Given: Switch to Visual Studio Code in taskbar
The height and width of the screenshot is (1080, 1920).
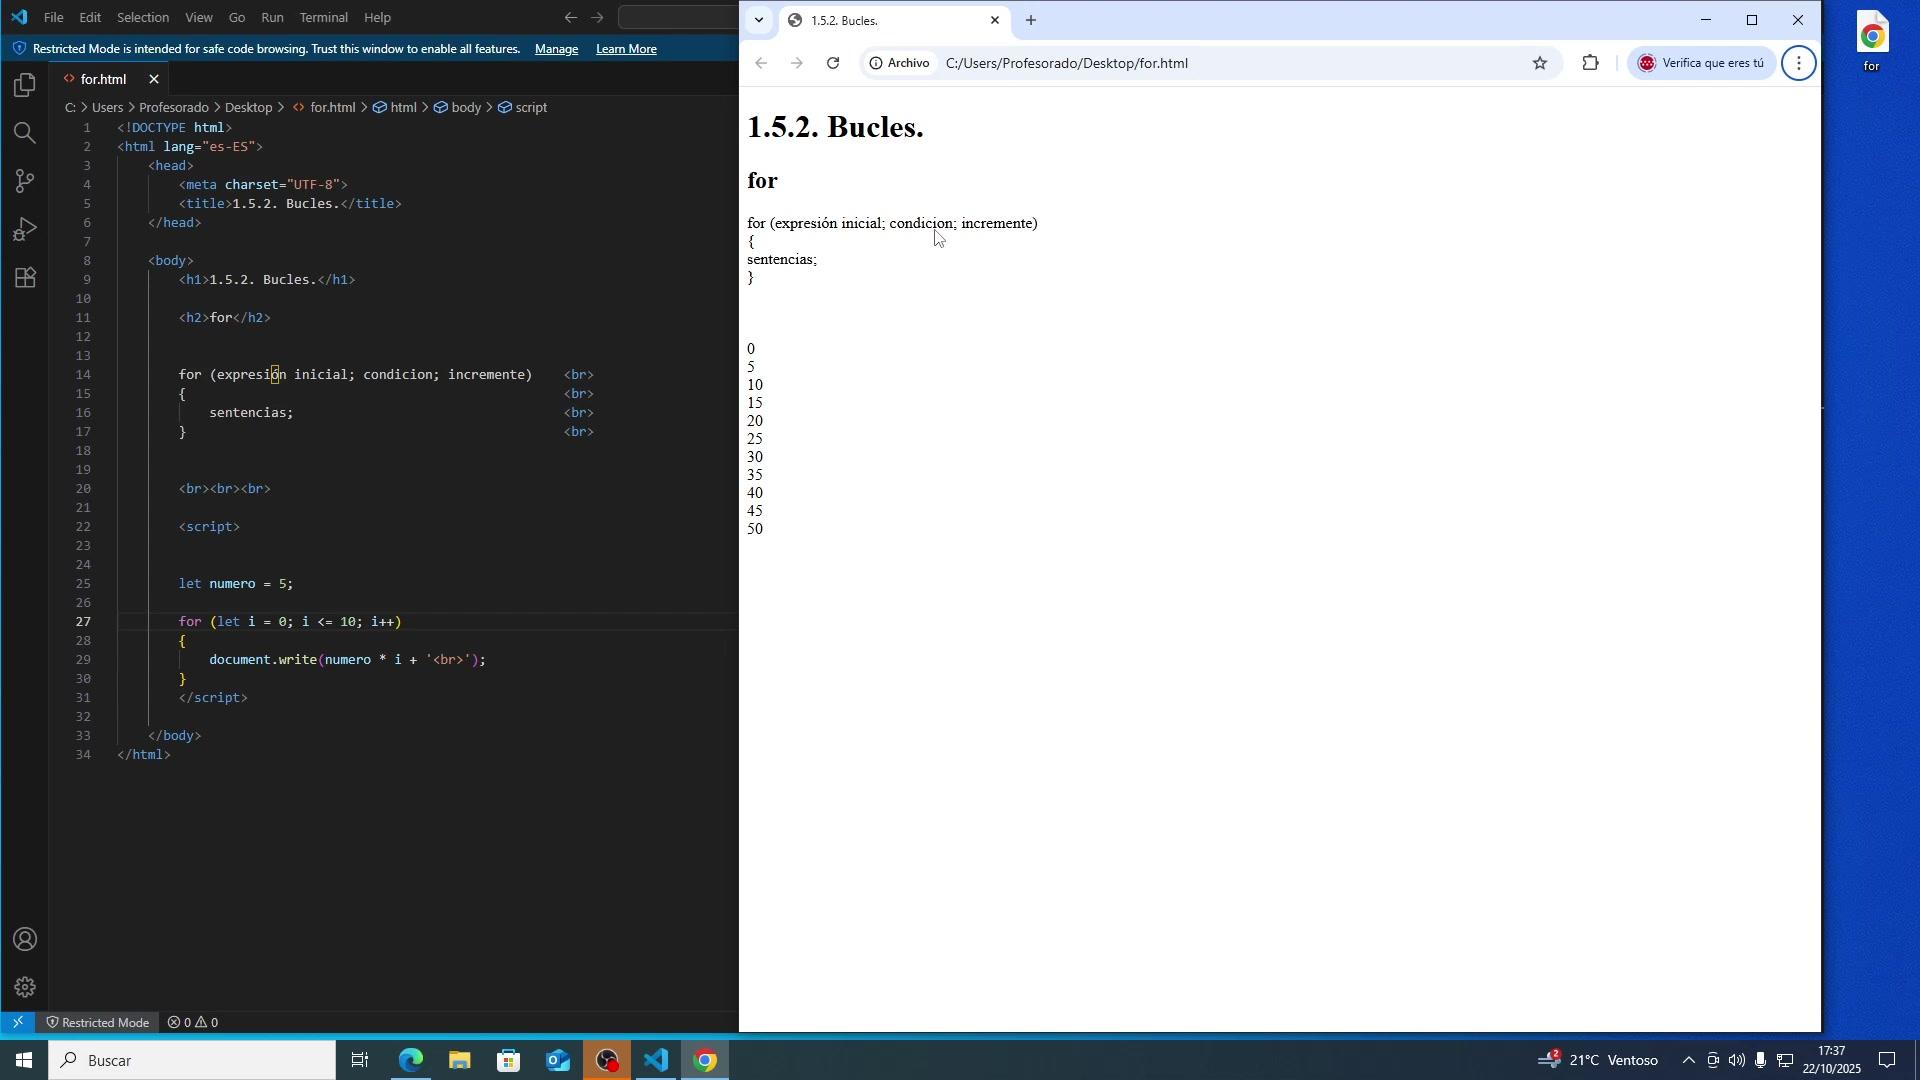Looking at the screenshot, I should pos(656,1061).
